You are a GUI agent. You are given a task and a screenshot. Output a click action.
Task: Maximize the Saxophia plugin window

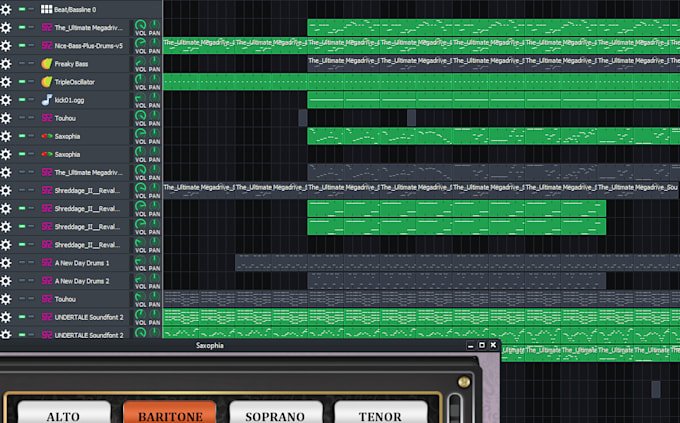482,345
